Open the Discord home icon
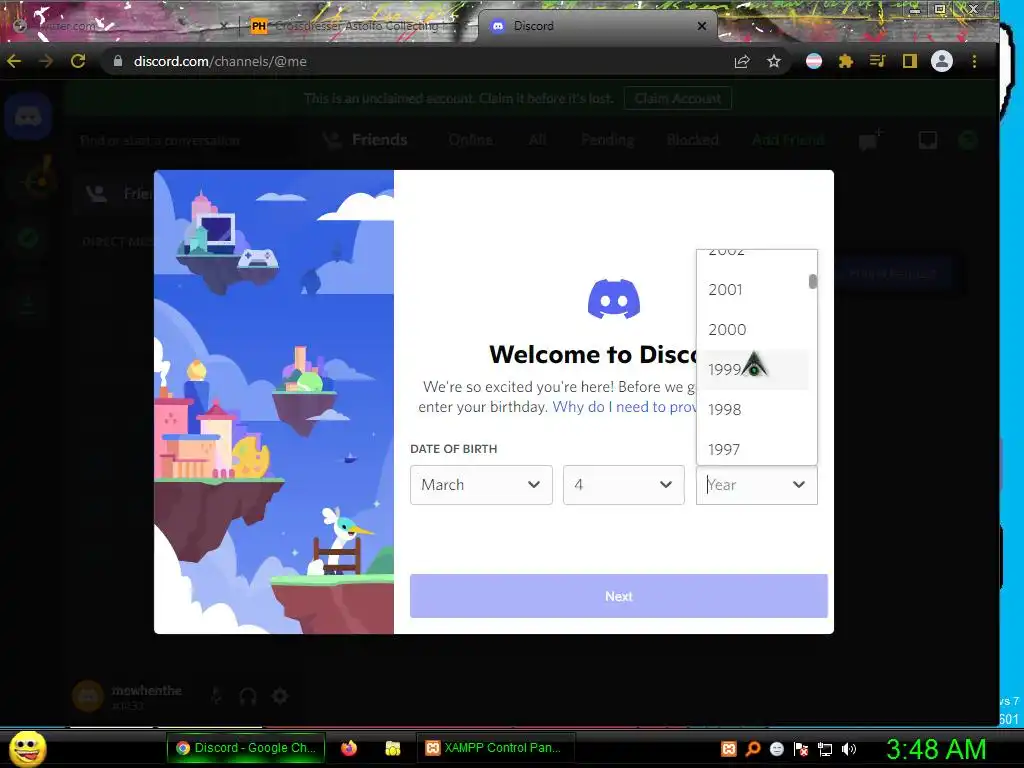 pos(28,117)
